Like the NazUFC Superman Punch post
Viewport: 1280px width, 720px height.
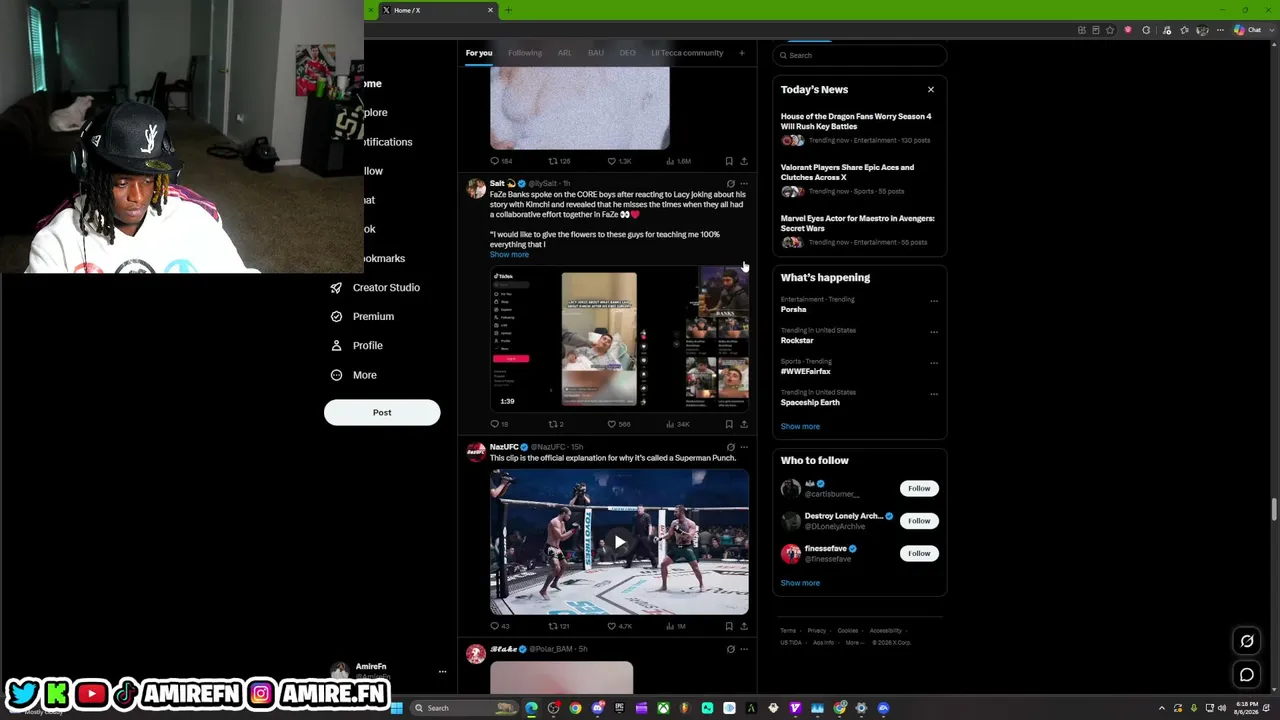click(x=612, y=626)
